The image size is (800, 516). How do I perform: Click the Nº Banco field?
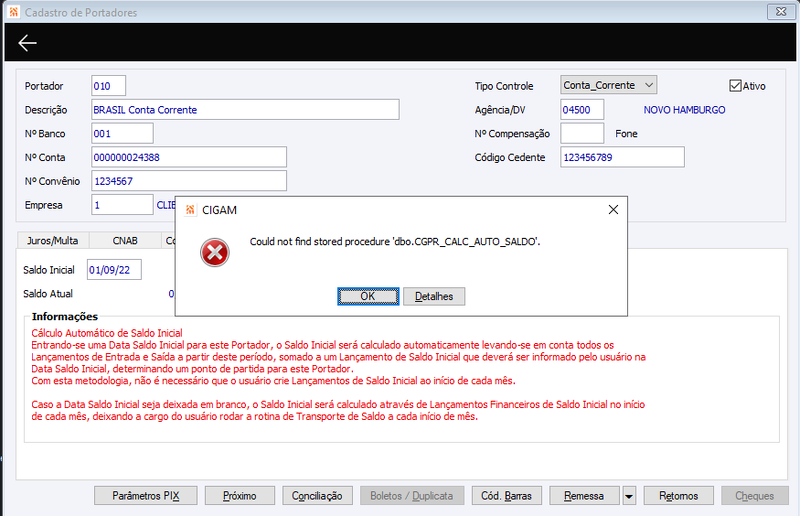click(x=122, y=134)
